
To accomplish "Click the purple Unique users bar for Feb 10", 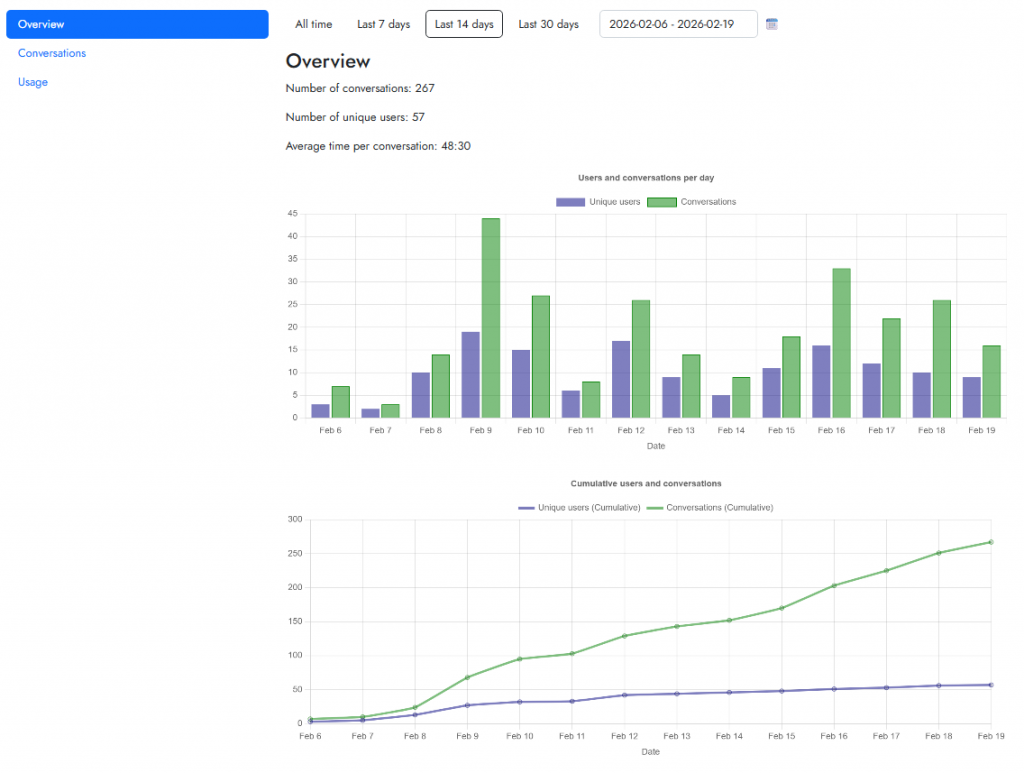I will point(521,384).
